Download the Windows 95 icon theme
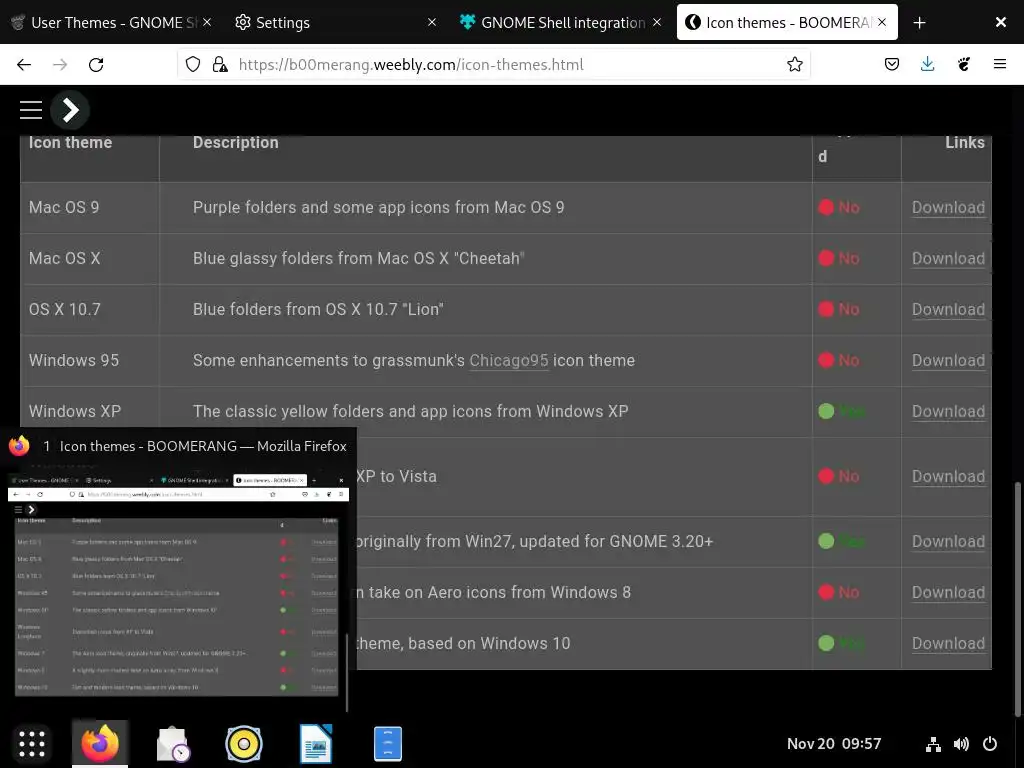 [948, 360]
